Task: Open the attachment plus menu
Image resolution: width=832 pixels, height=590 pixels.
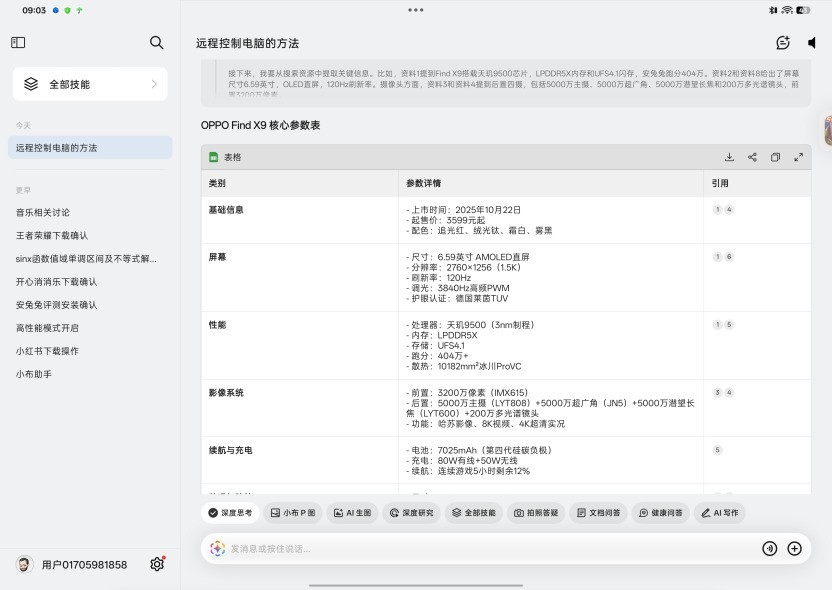Action: click(x=795, y=548)
